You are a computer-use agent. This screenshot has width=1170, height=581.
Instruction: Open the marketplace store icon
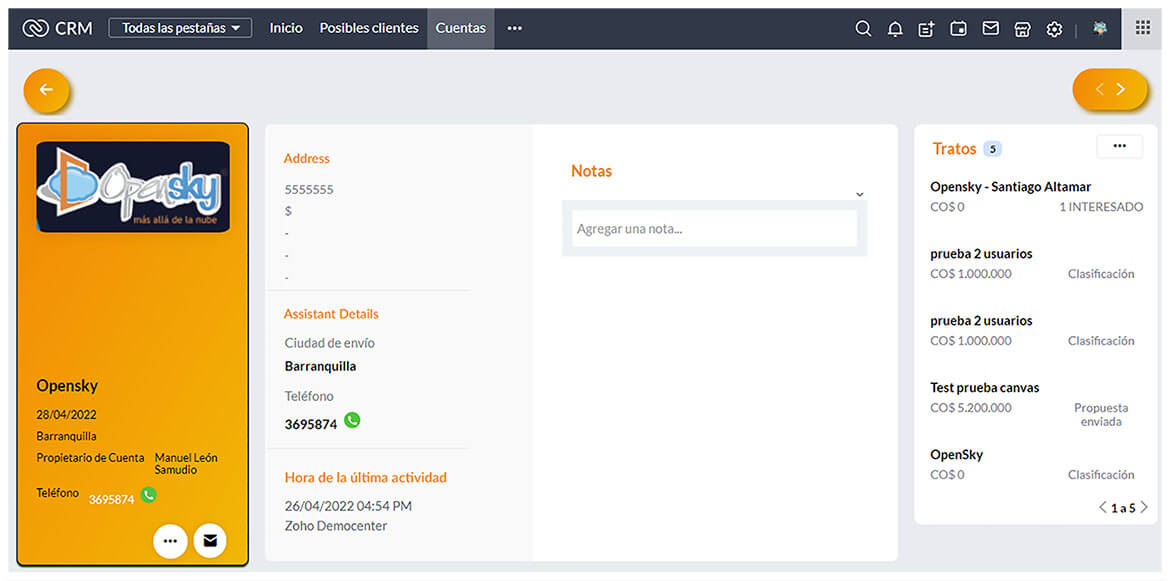[1022, 28]
